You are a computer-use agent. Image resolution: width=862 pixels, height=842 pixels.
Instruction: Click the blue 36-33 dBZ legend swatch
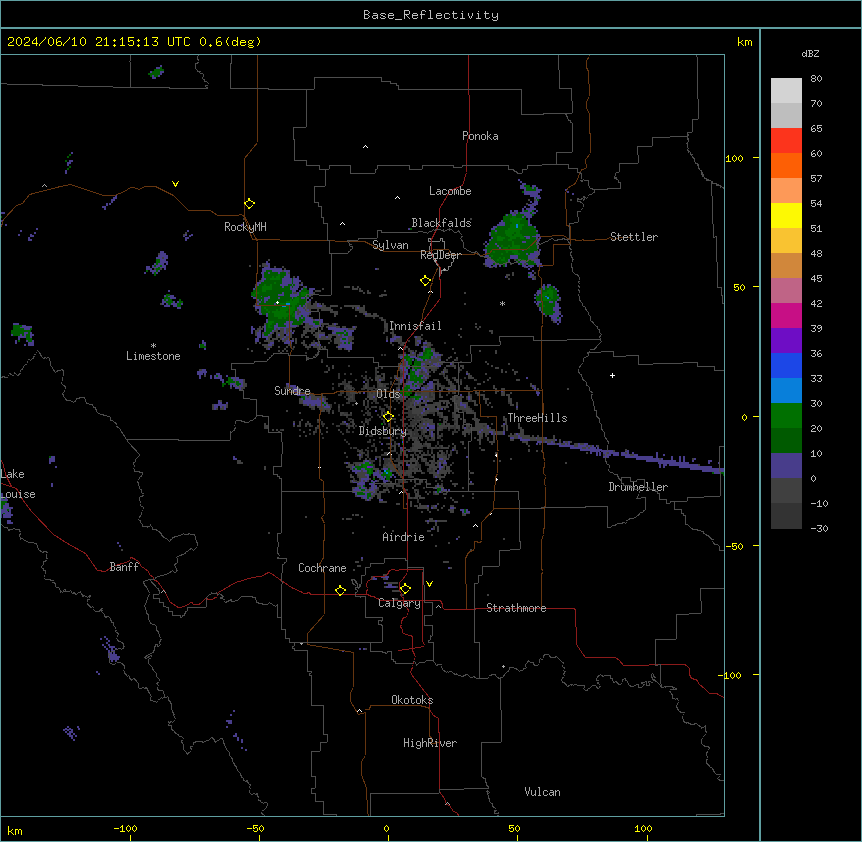[x=786, y=365]
